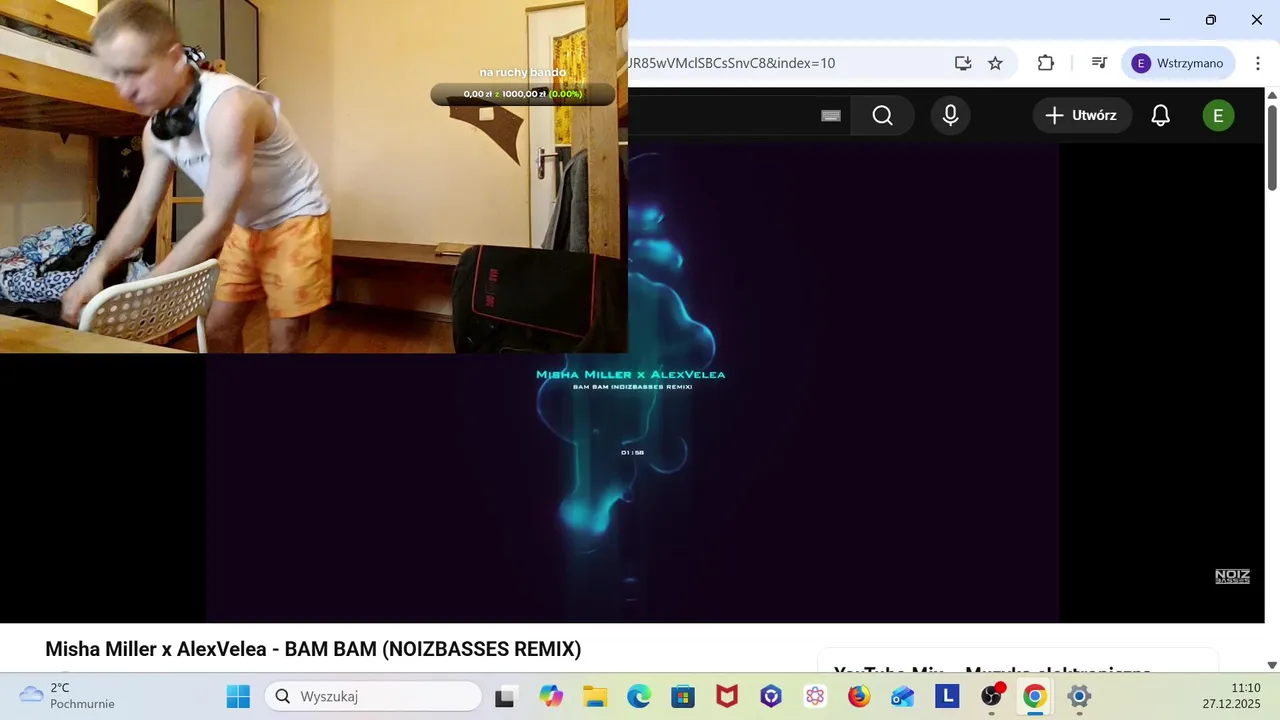This screenshot has height=720, width=1280.
Task: Click the URL text in address bar
Action: [x=731, y=63]
